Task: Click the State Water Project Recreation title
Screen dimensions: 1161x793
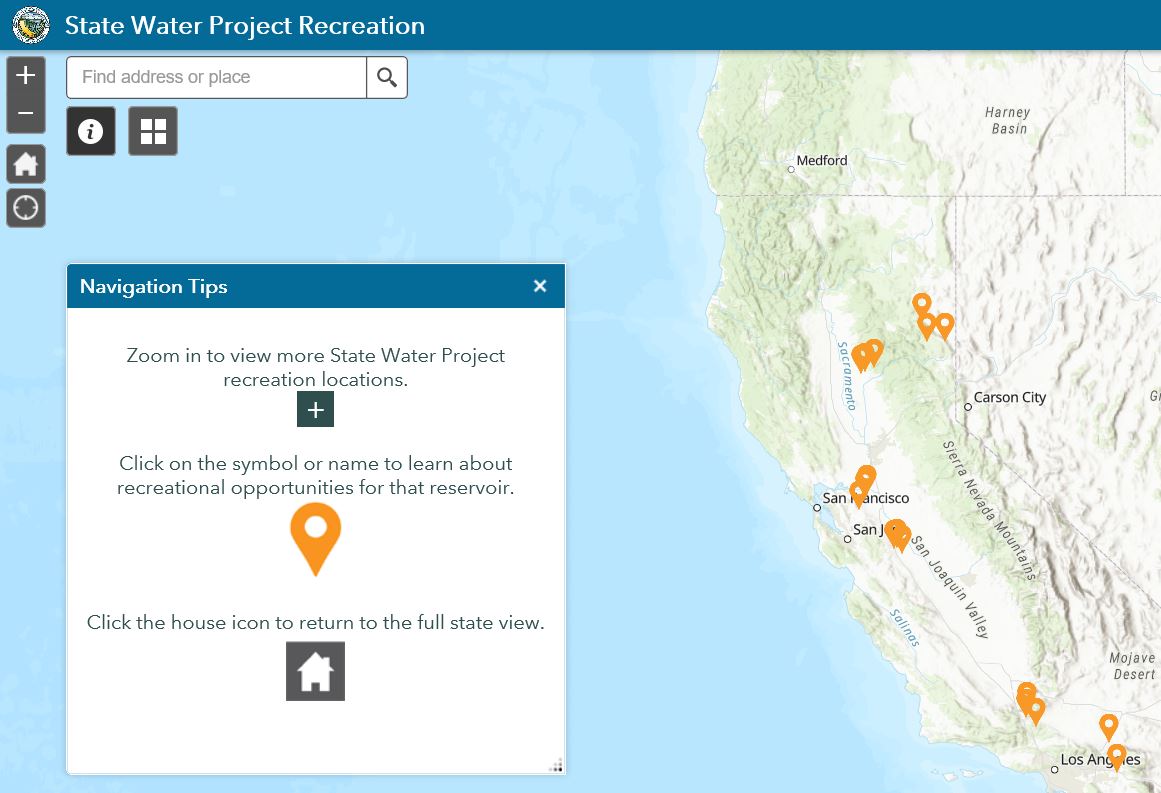Action: (245, 25)
